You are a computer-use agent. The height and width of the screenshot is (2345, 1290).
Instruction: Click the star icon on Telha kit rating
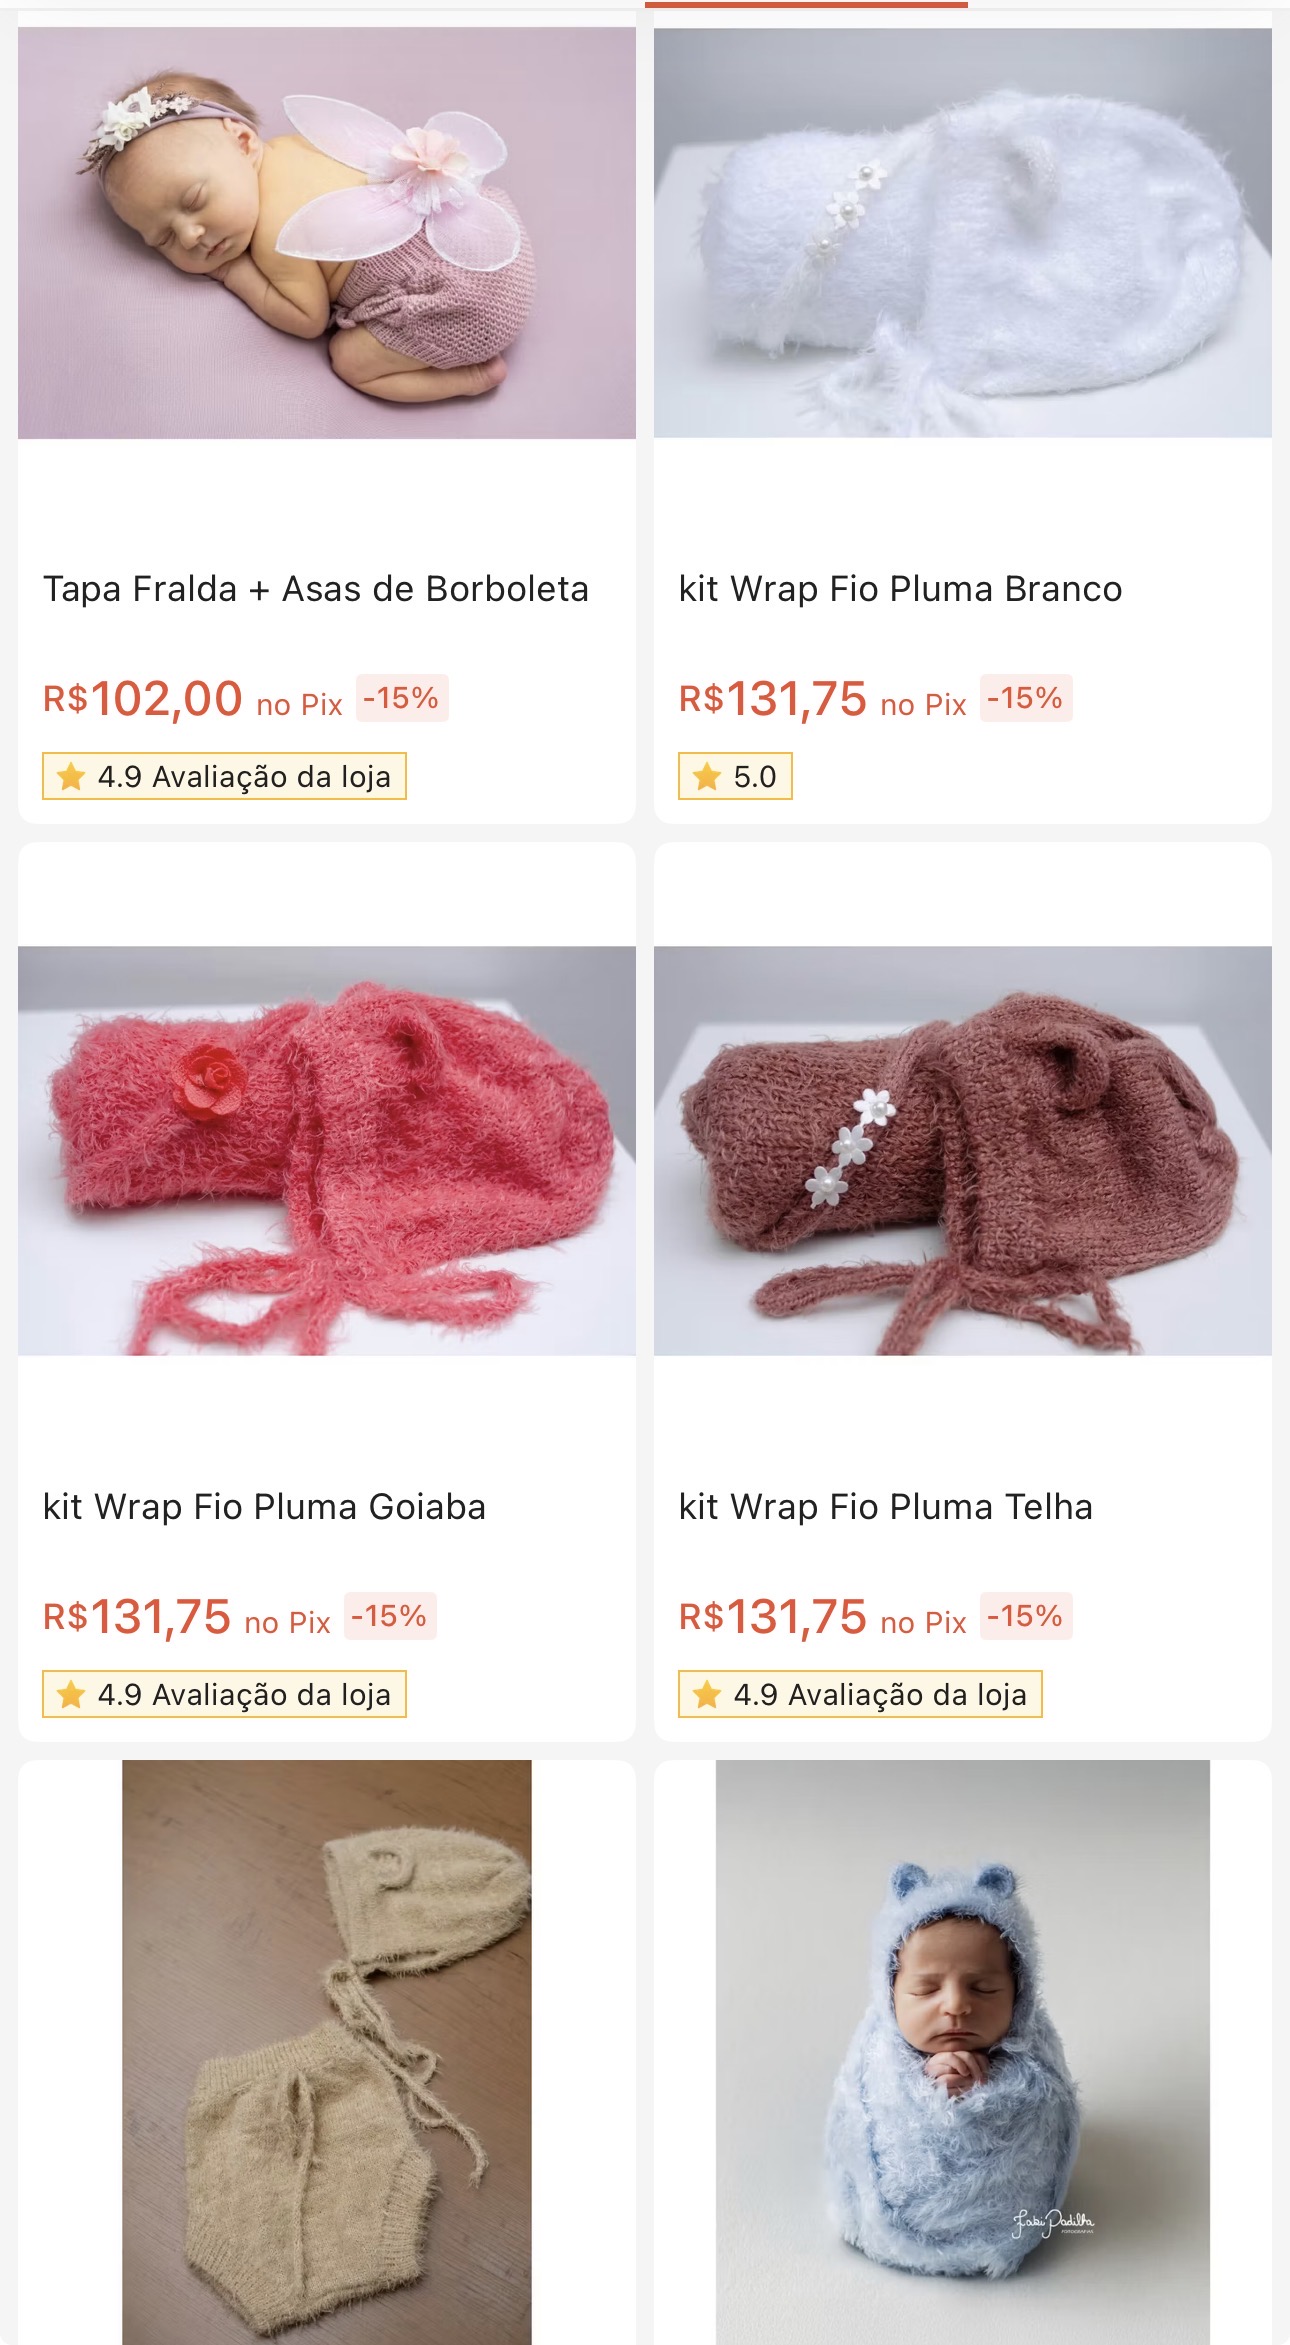click(x=707, y=1694)
